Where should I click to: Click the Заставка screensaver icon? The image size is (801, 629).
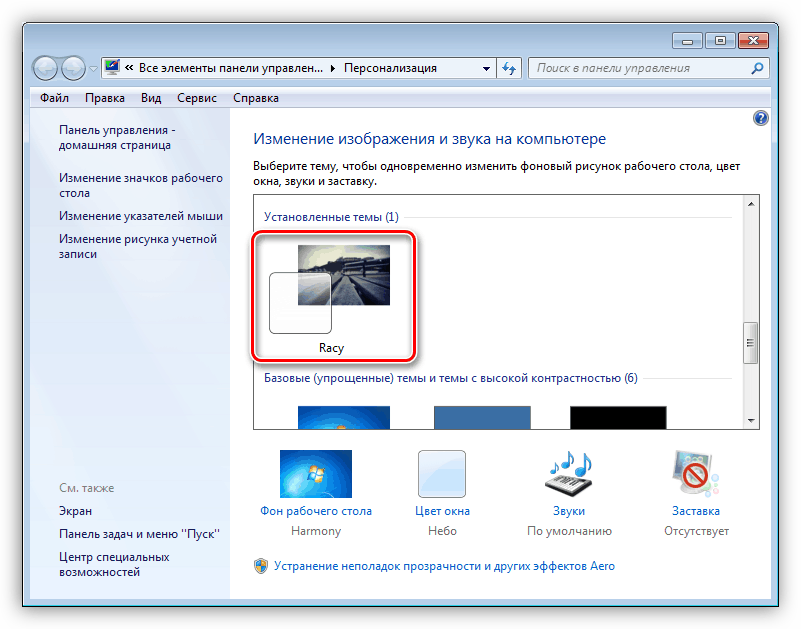pos(696,474)
